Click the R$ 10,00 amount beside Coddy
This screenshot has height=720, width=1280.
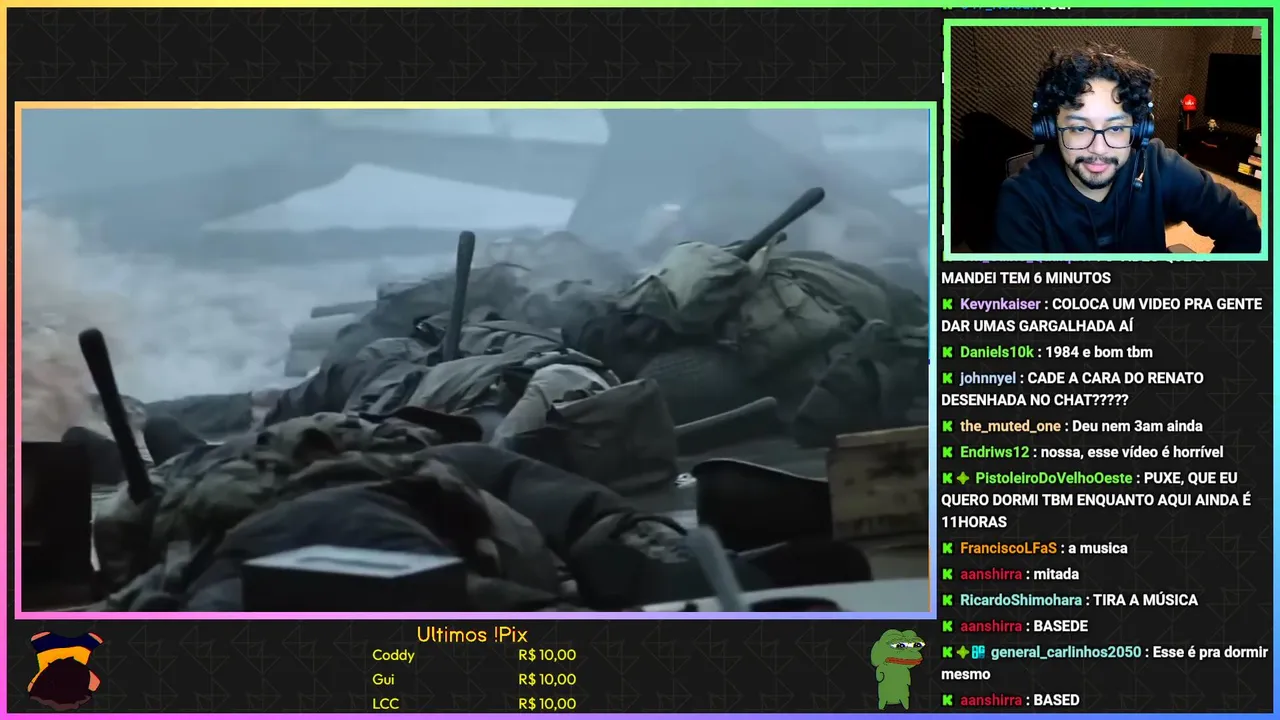[547, 655]
